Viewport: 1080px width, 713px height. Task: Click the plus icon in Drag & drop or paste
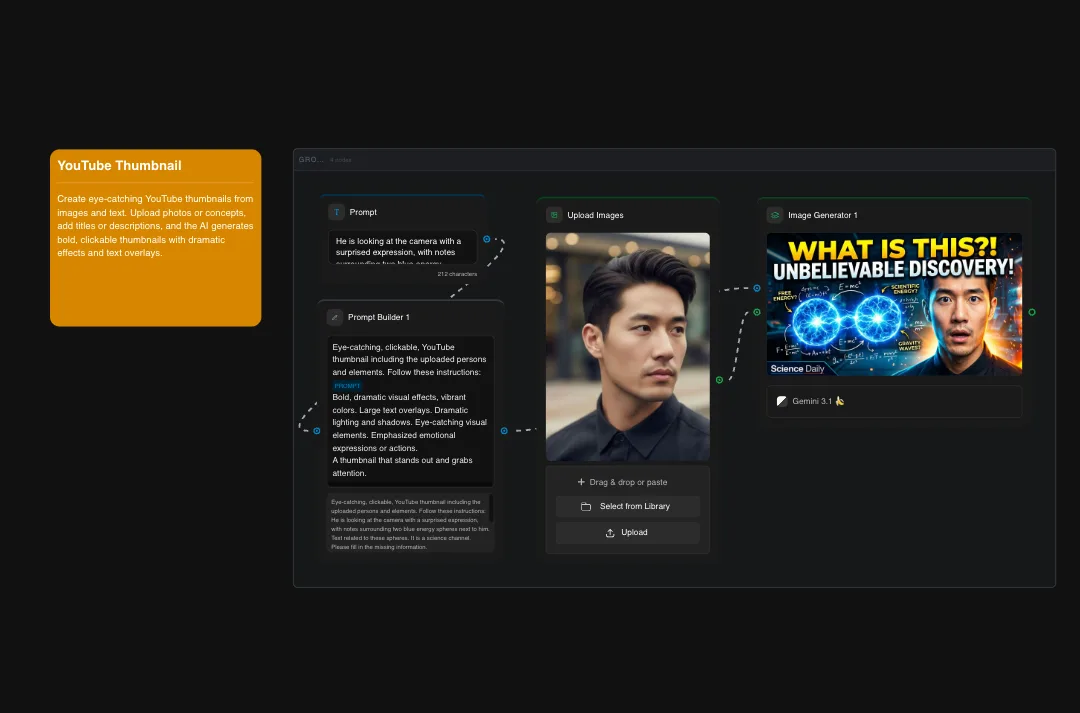click(x=582, y=482)
